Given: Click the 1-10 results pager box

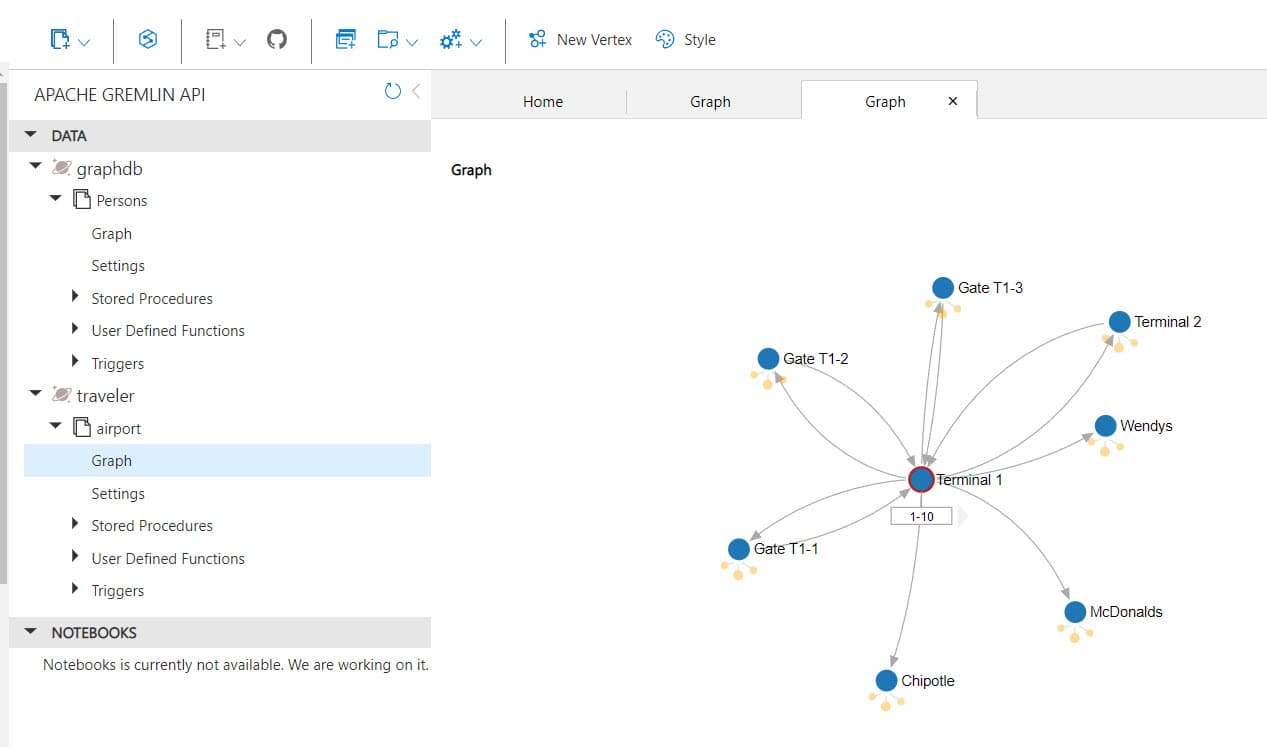Looking at the screenshot, I should [919, 515].
